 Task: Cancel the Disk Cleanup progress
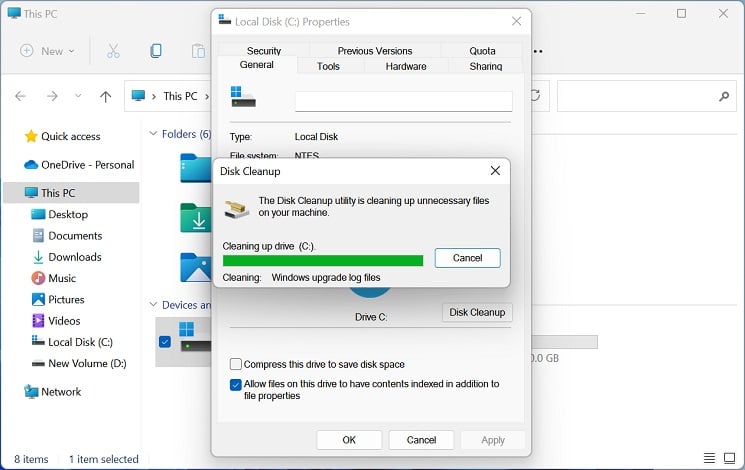(x=468, y=258)
